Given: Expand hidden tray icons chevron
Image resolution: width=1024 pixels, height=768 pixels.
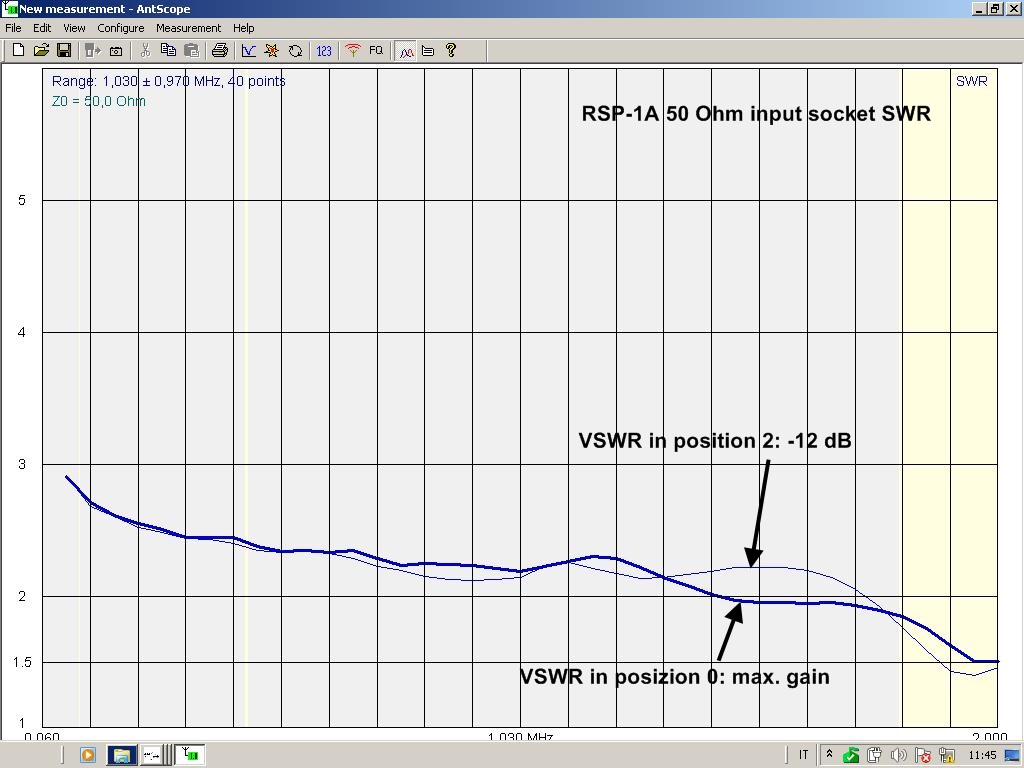Looking at the screenshot, I should click(829, 754).
